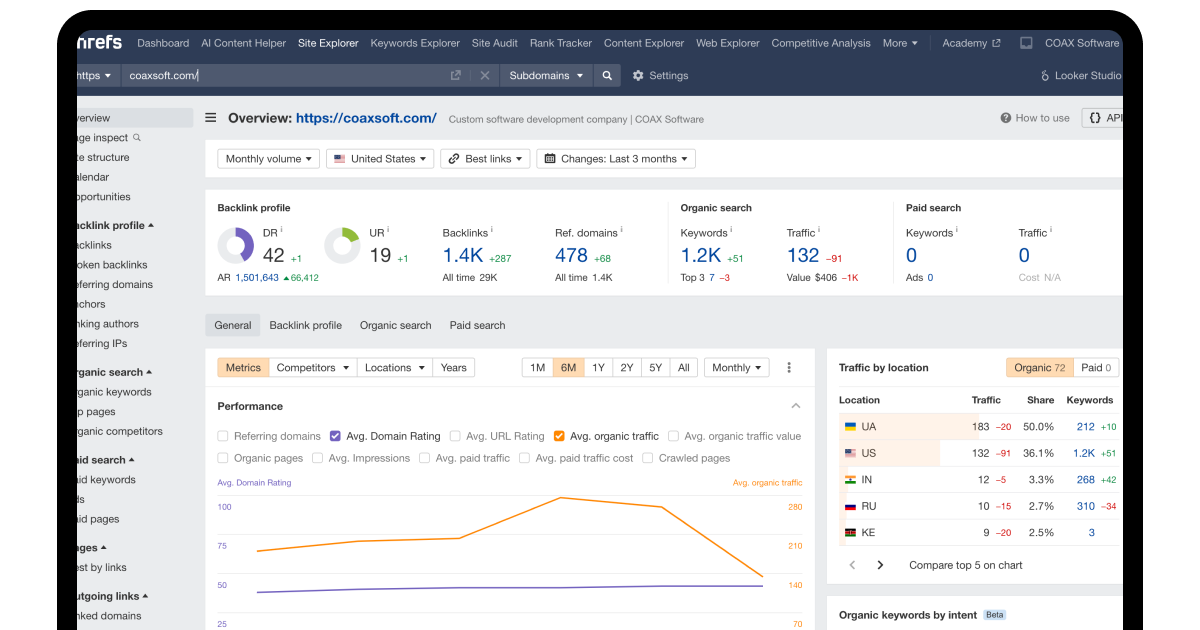The image size is (1200, 630).
Task: Clear the URL with the X icon
Action: pyautogui.click(x=485, y=75)
